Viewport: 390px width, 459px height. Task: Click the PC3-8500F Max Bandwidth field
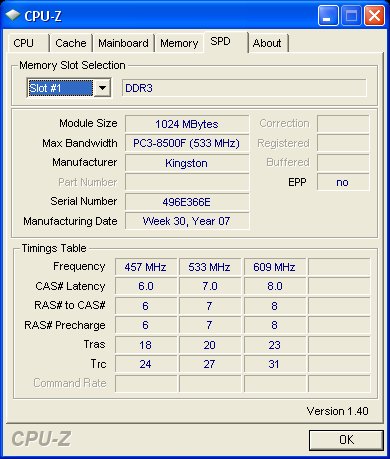tap(187, 143)
